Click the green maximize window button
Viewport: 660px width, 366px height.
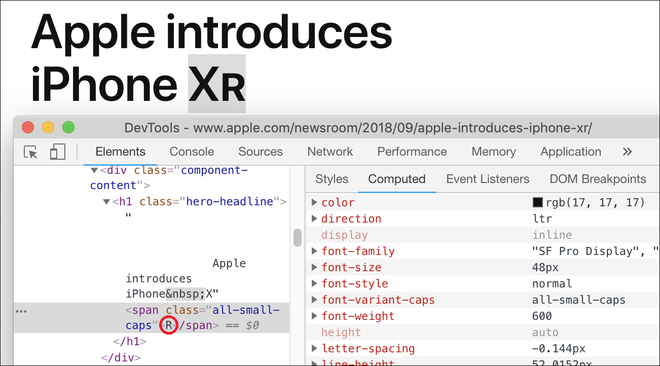pos(68,127)
